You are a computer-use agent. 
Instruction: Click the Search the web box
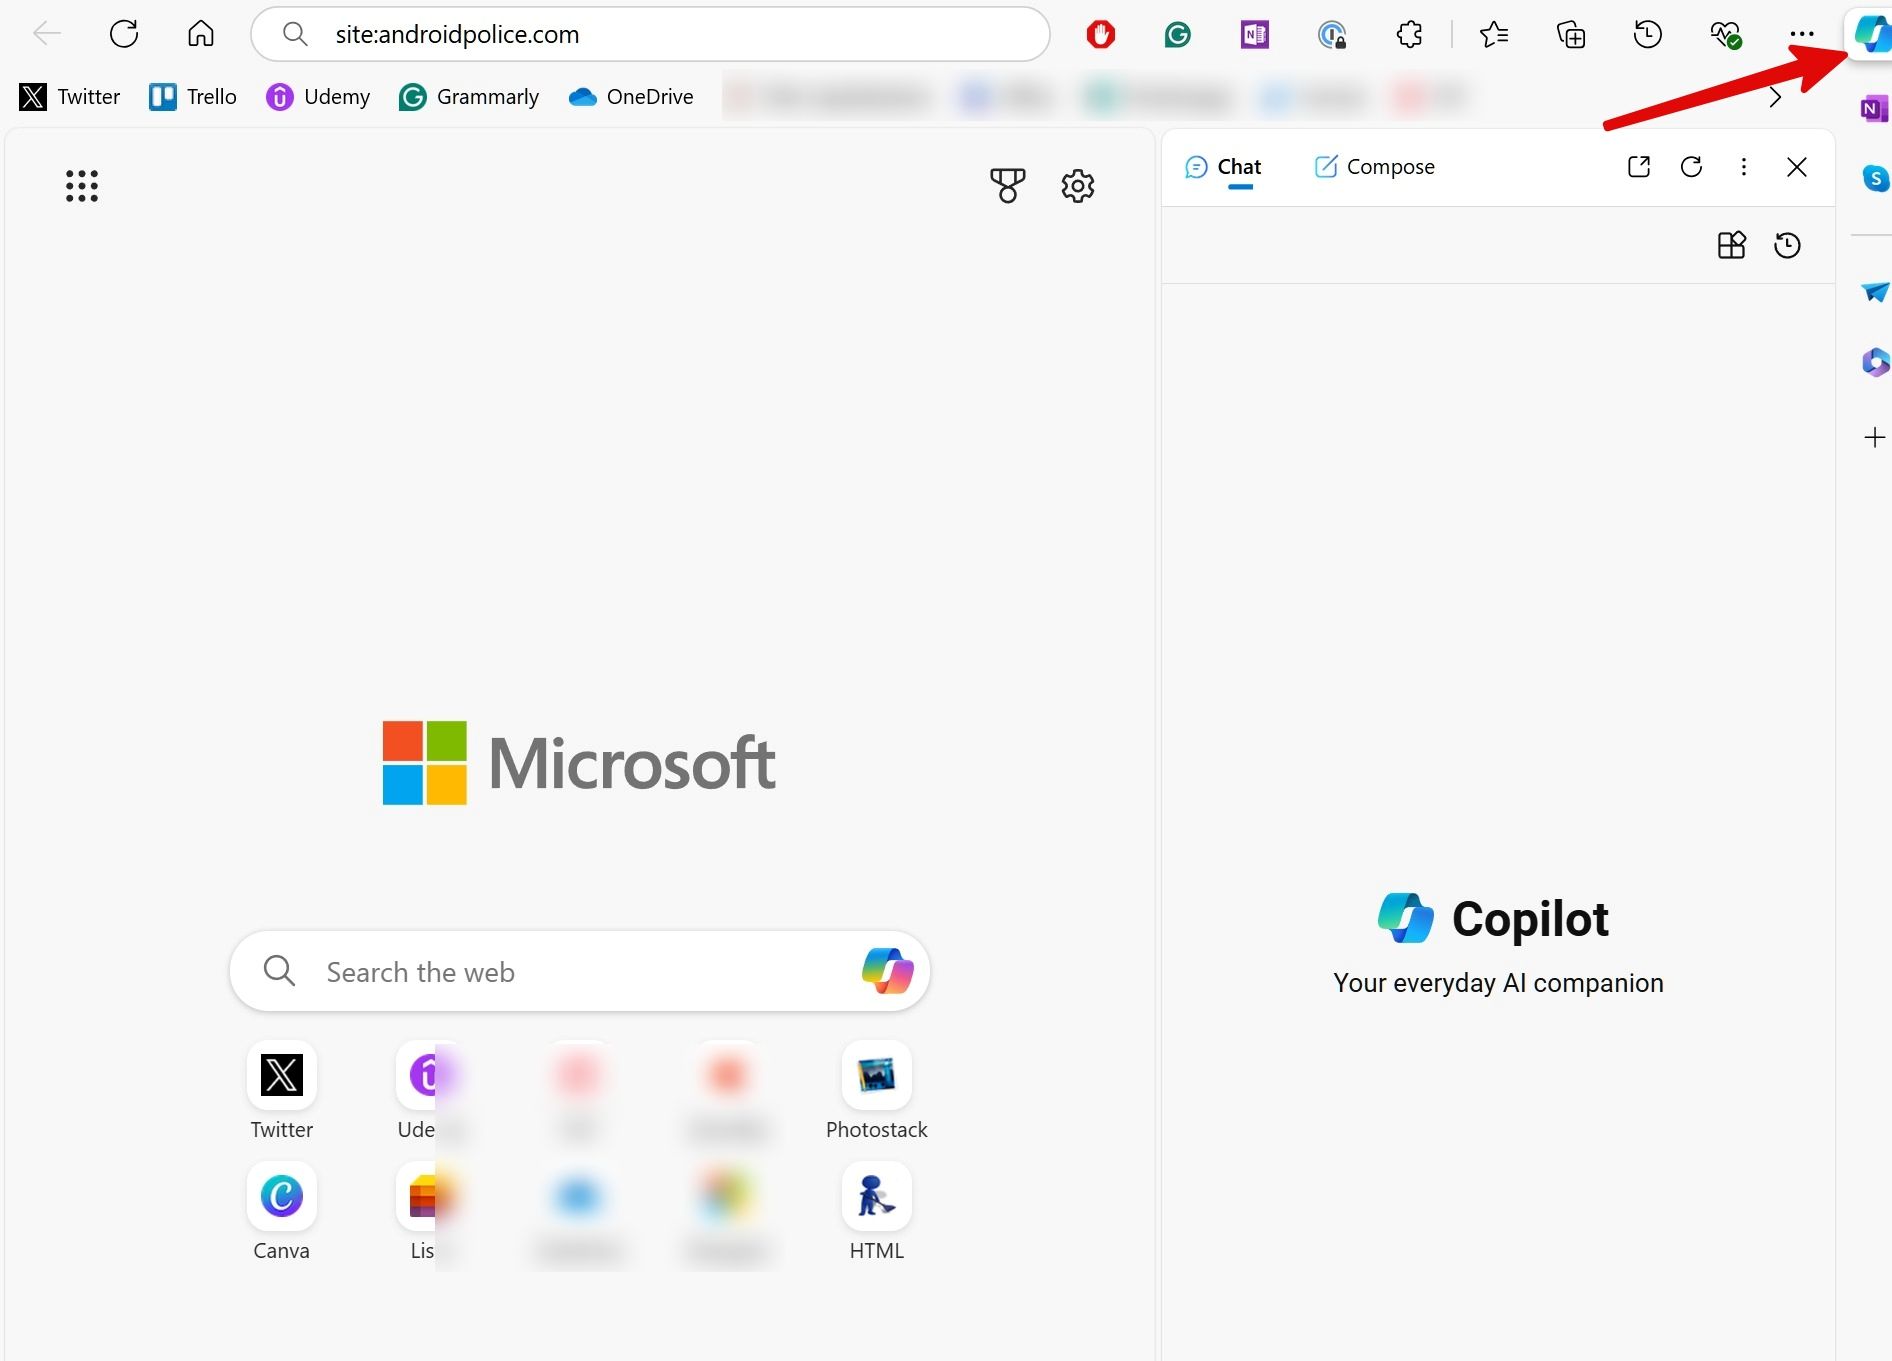tap(580, 971)
